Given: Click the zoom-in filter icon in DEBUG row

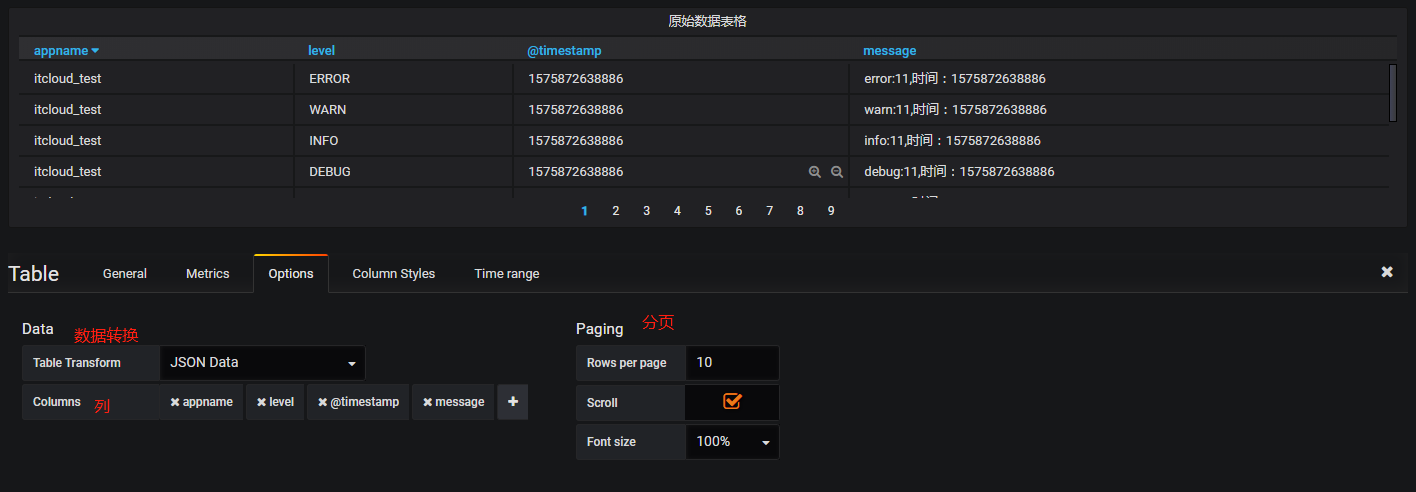Looking at the screenshot, I should (x=815, y=172).
